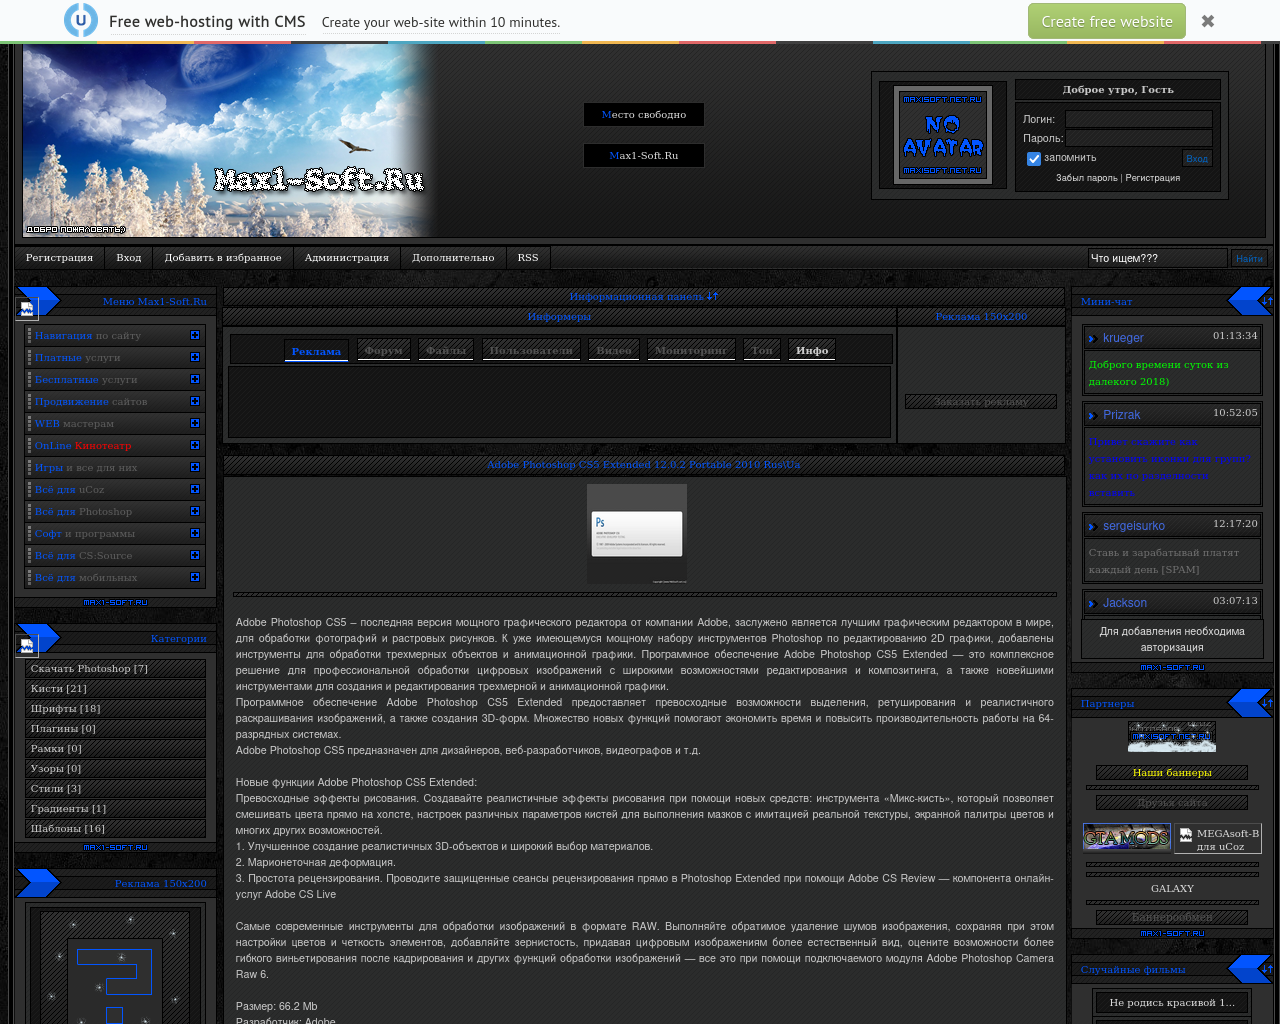1280x1024 pixels.
Task: Open the RSS menu item
Action: [x=528, y=258]
